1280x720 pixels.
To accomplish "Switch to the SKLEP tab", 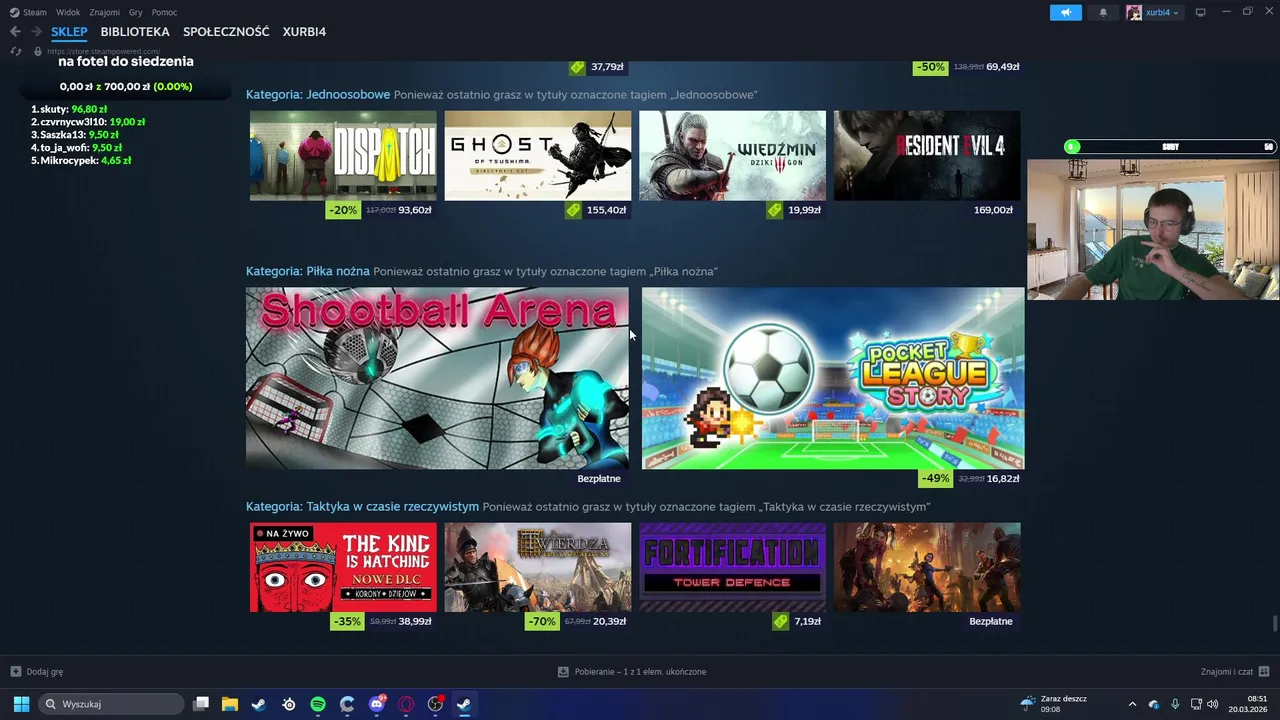I will pyautogui.click(x=70, y=32).
